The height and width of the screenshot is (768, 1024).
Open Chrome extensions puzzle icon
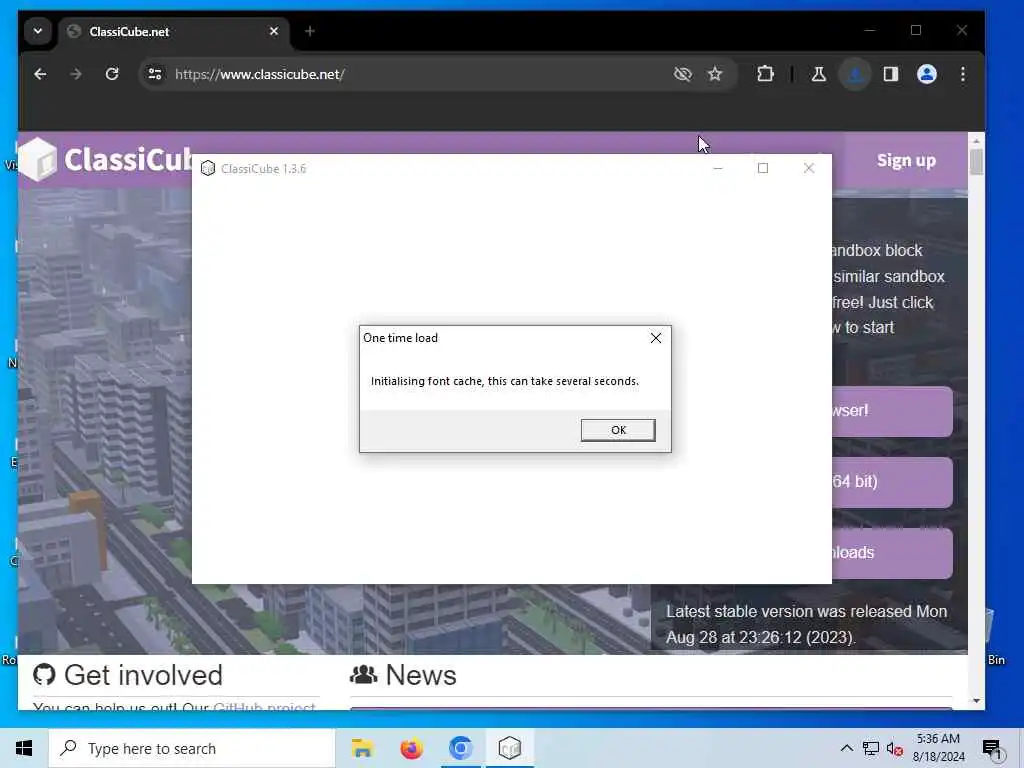point(765,74)
